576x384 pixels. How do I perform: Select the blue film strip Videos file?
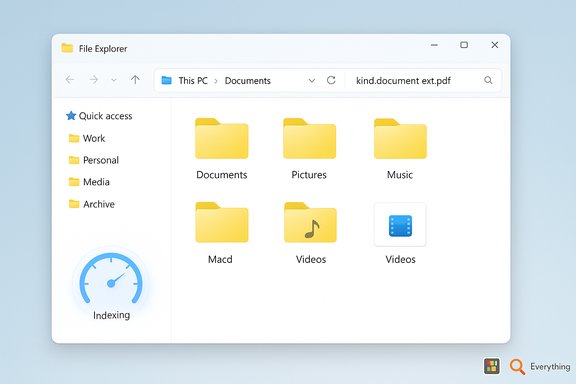click(x=400, y=225)
